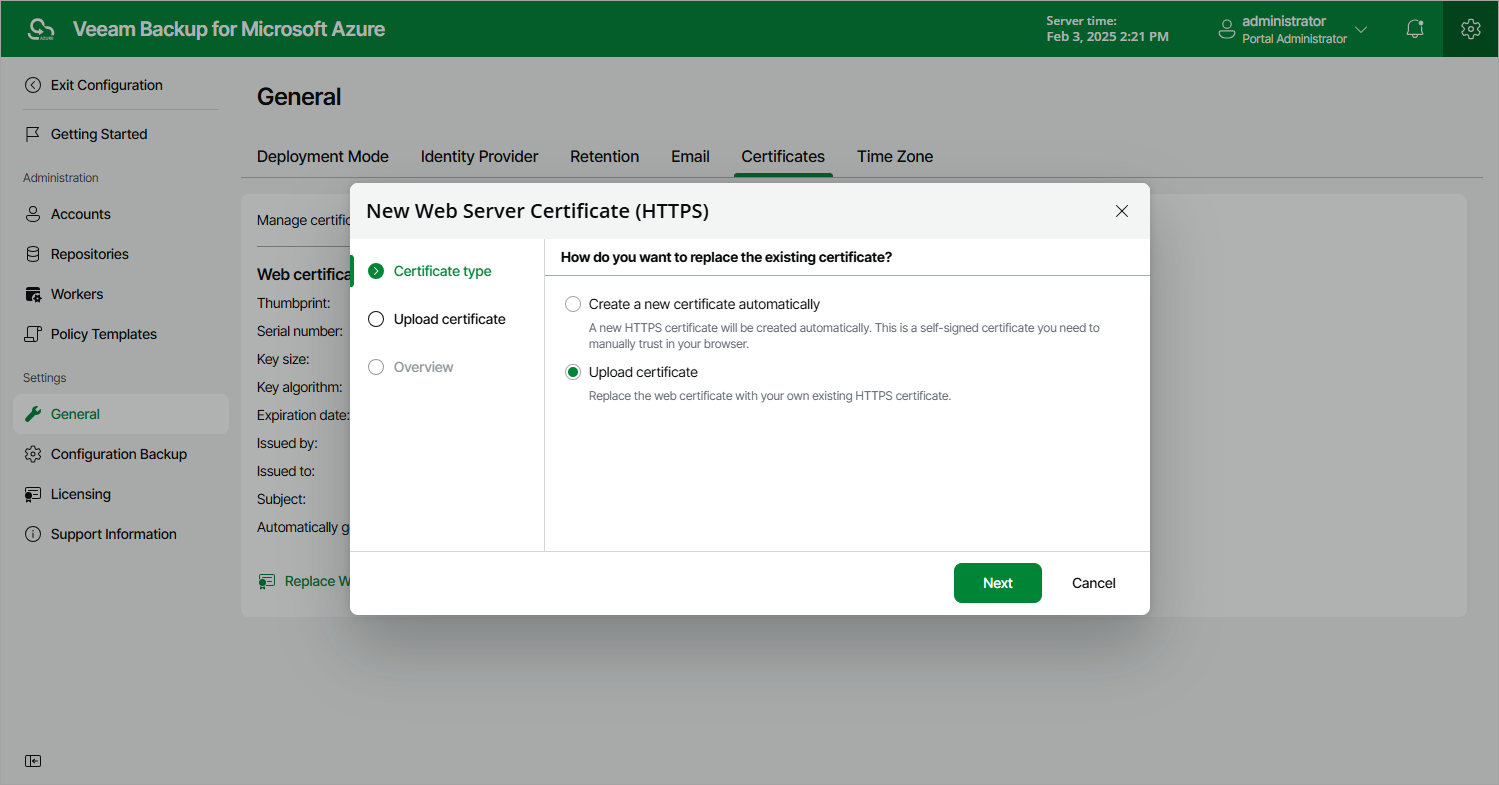Open Getting Started in sidebar
The height and width of the screenshot is (785, 1499).
click(99, 134)
